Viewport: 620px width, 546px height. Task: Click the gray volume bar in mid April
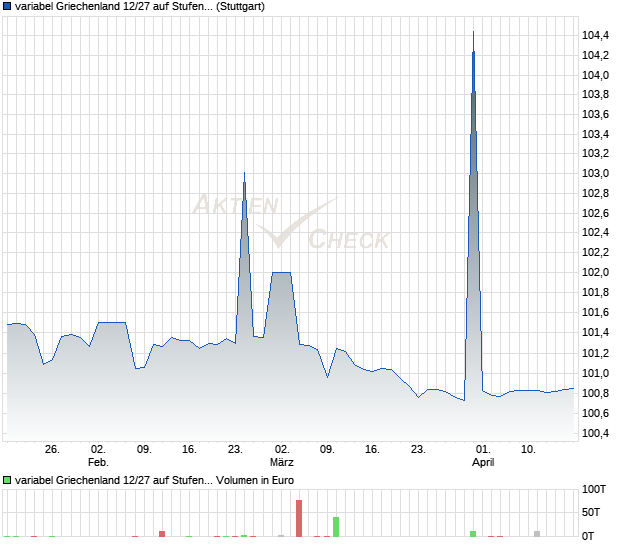click(537, 534)
